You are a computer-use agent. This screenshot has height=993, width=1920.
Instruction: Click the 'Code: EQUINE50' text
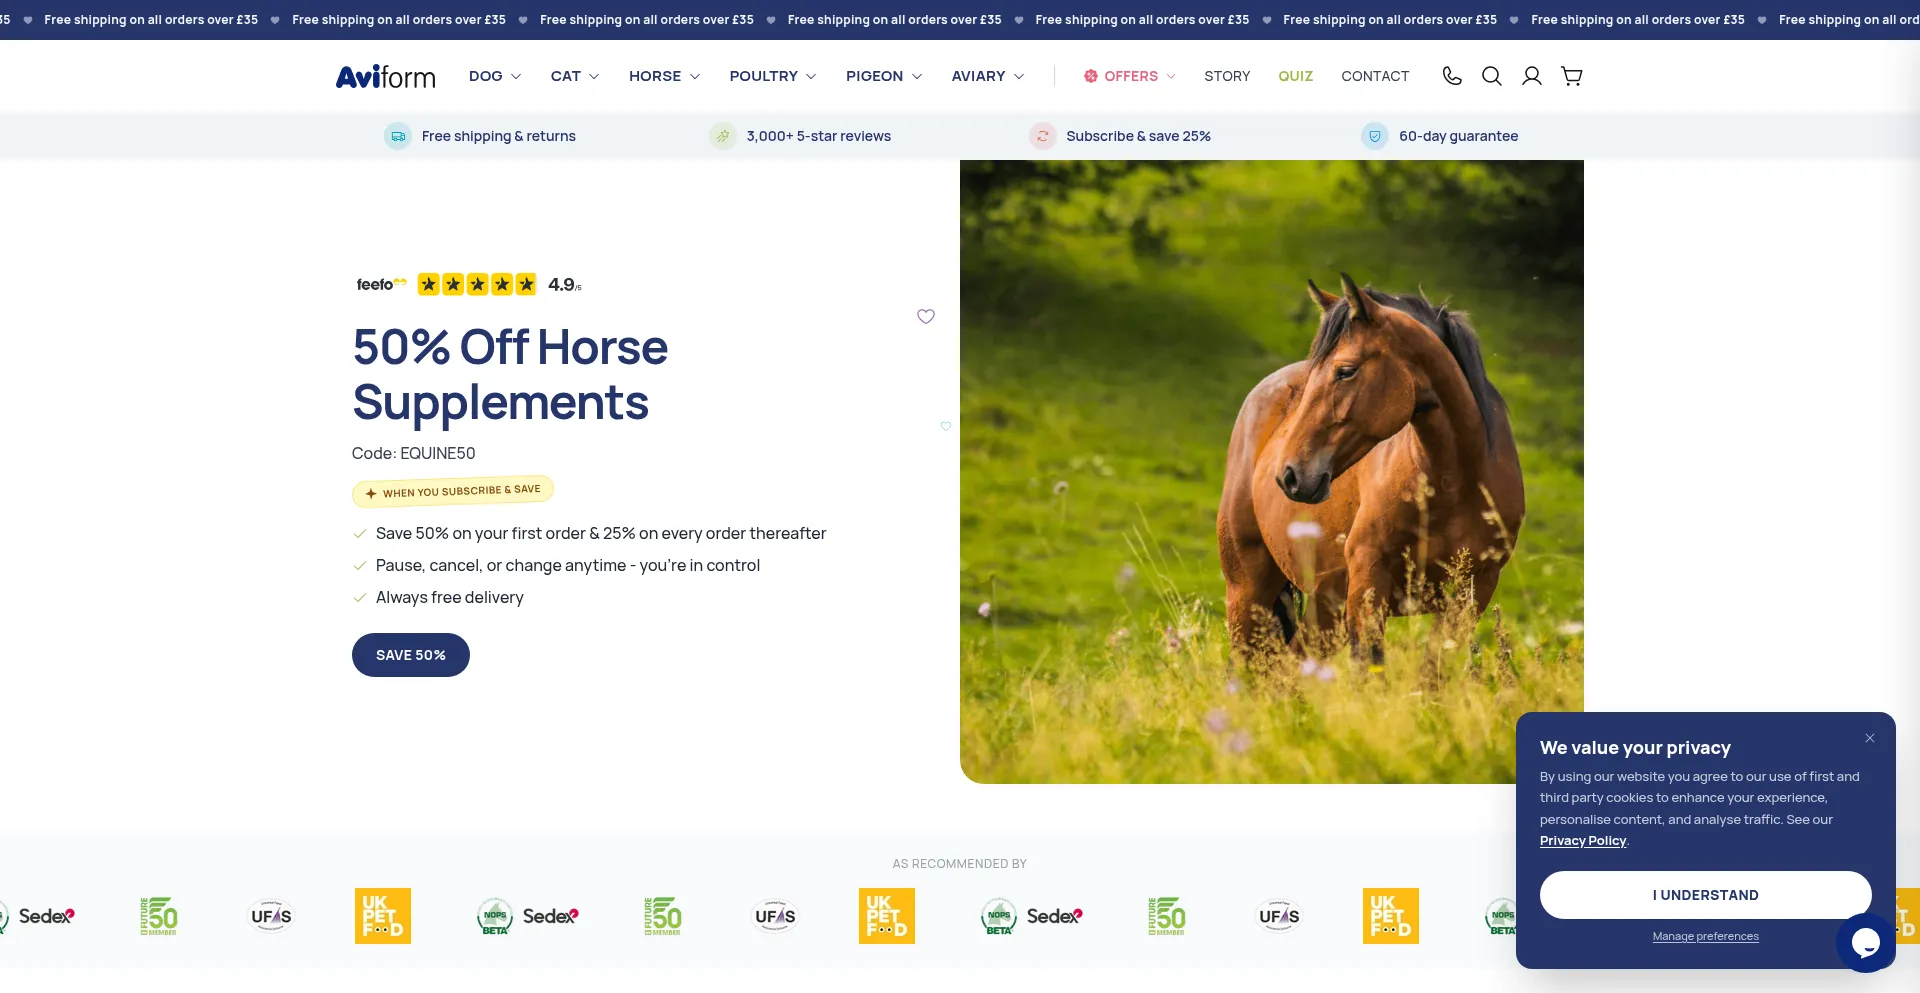pos(413,453)
